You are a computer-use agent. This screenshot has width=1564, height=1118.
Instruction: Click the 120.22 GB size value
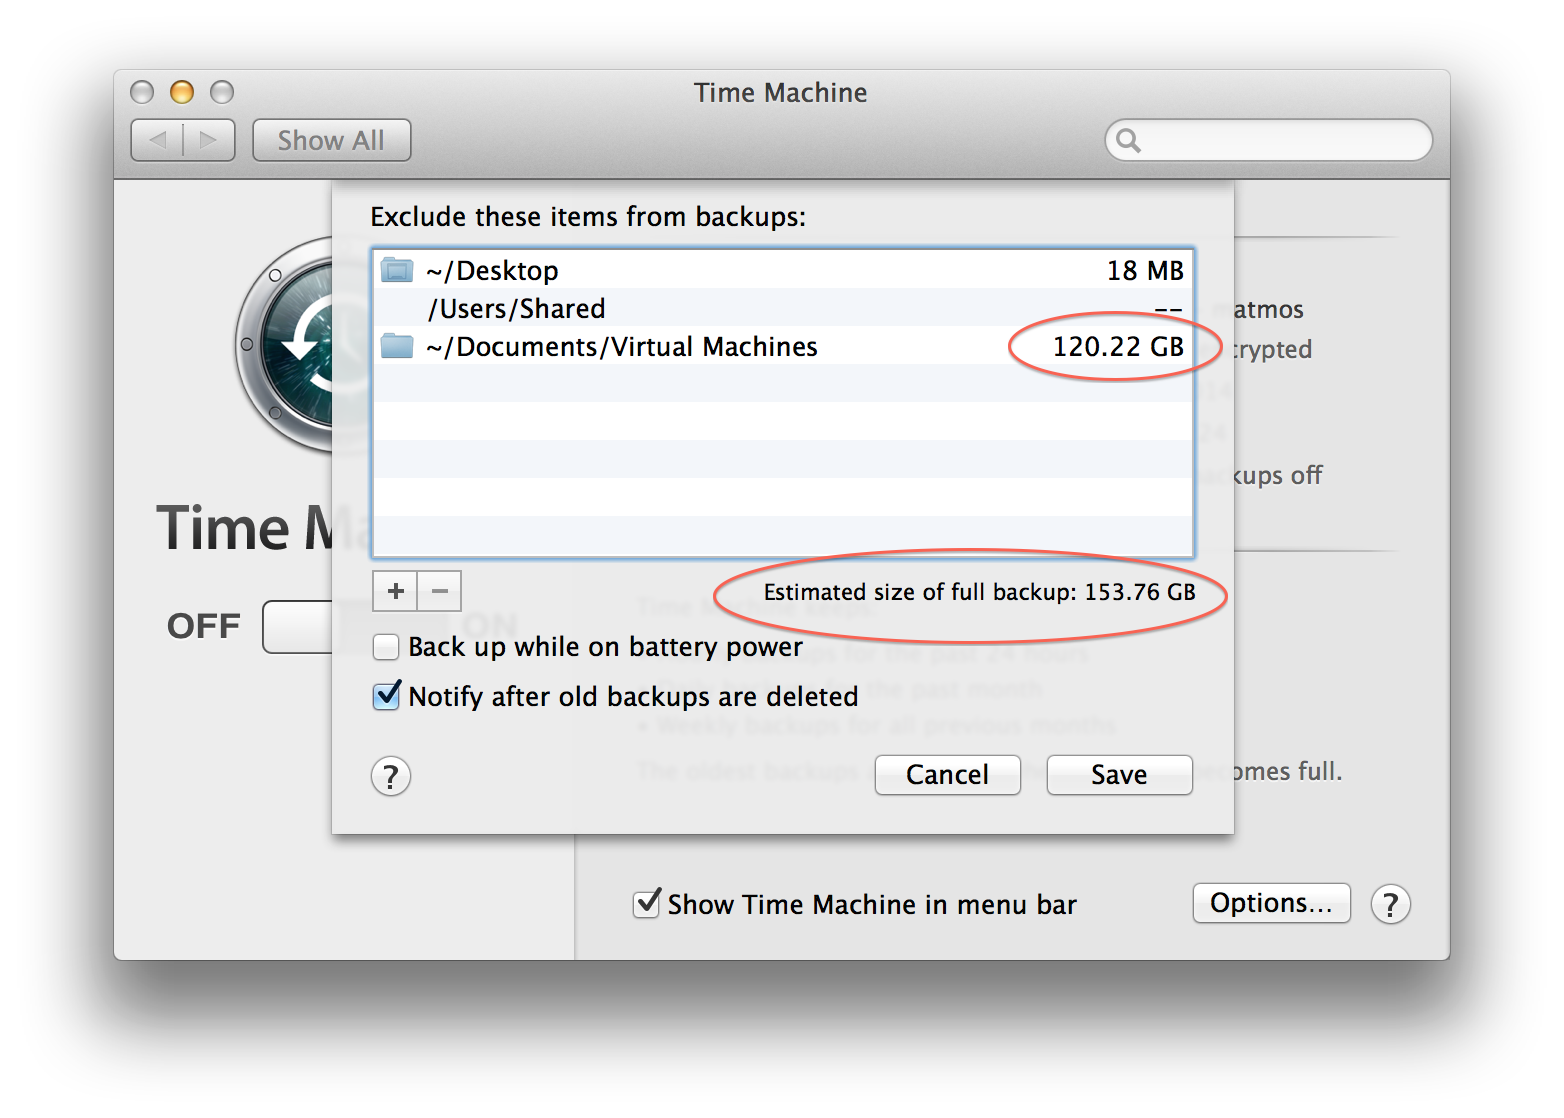1118,346
